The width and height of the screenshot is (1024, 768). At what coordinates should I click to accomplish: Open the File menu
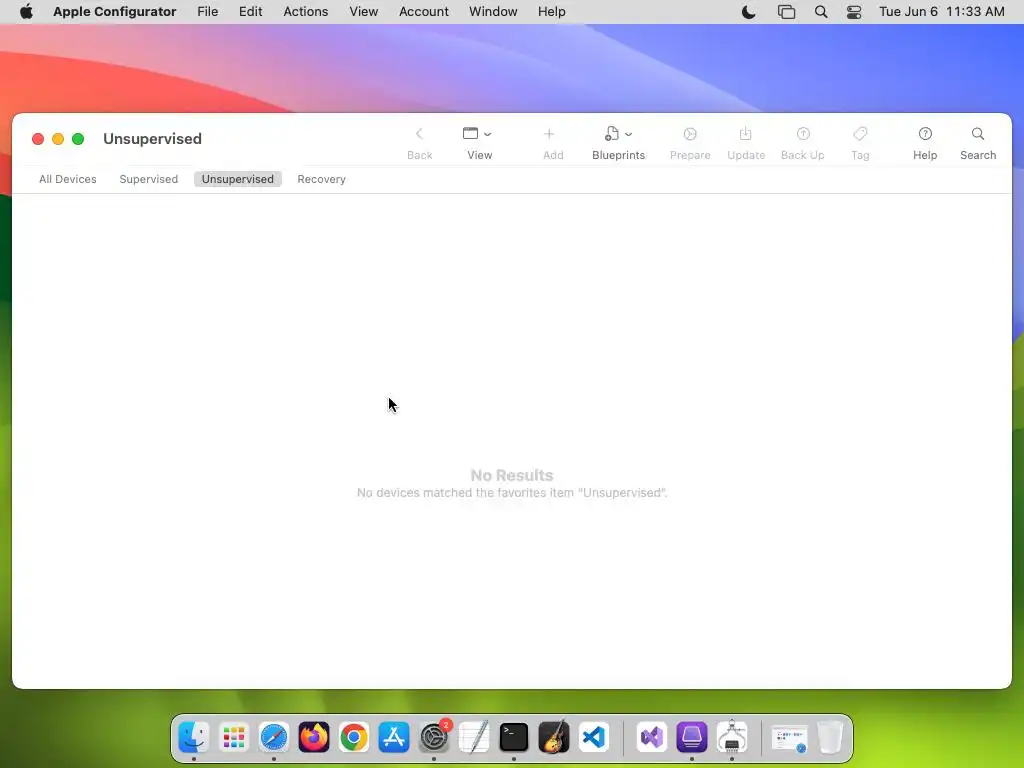[x=208, y=12]
